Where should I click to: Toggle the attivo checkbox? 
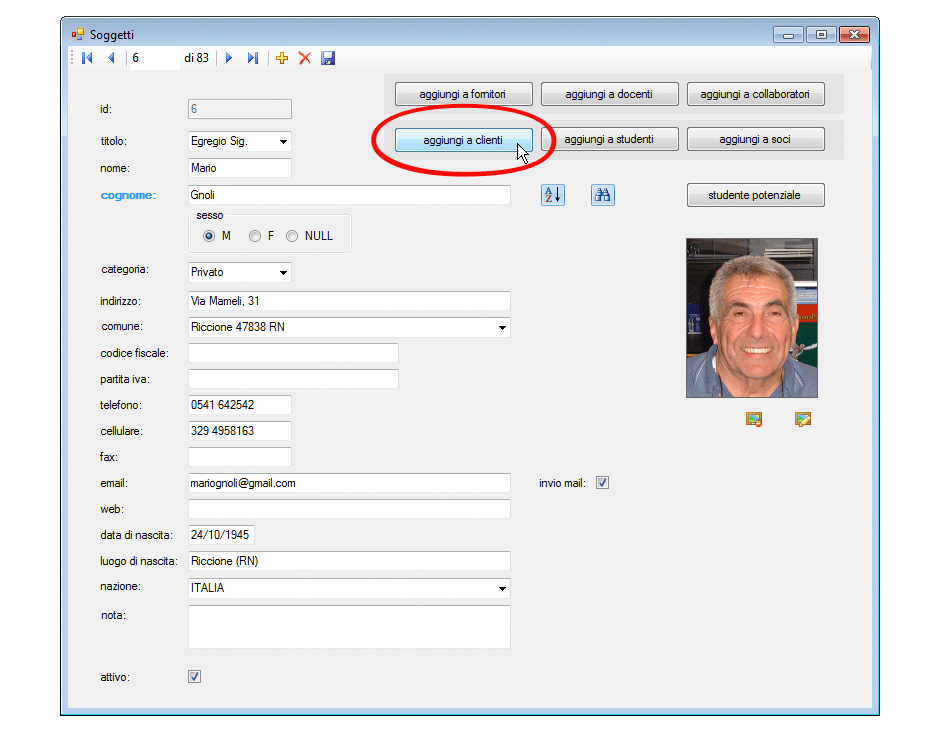click(194, 677)
